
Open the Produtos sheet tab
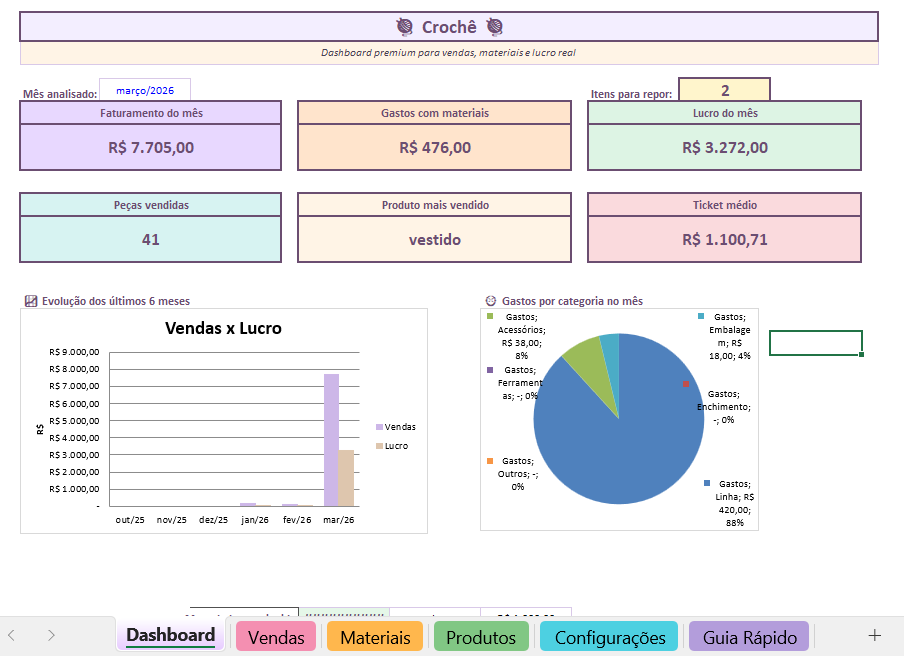(481, 637)
